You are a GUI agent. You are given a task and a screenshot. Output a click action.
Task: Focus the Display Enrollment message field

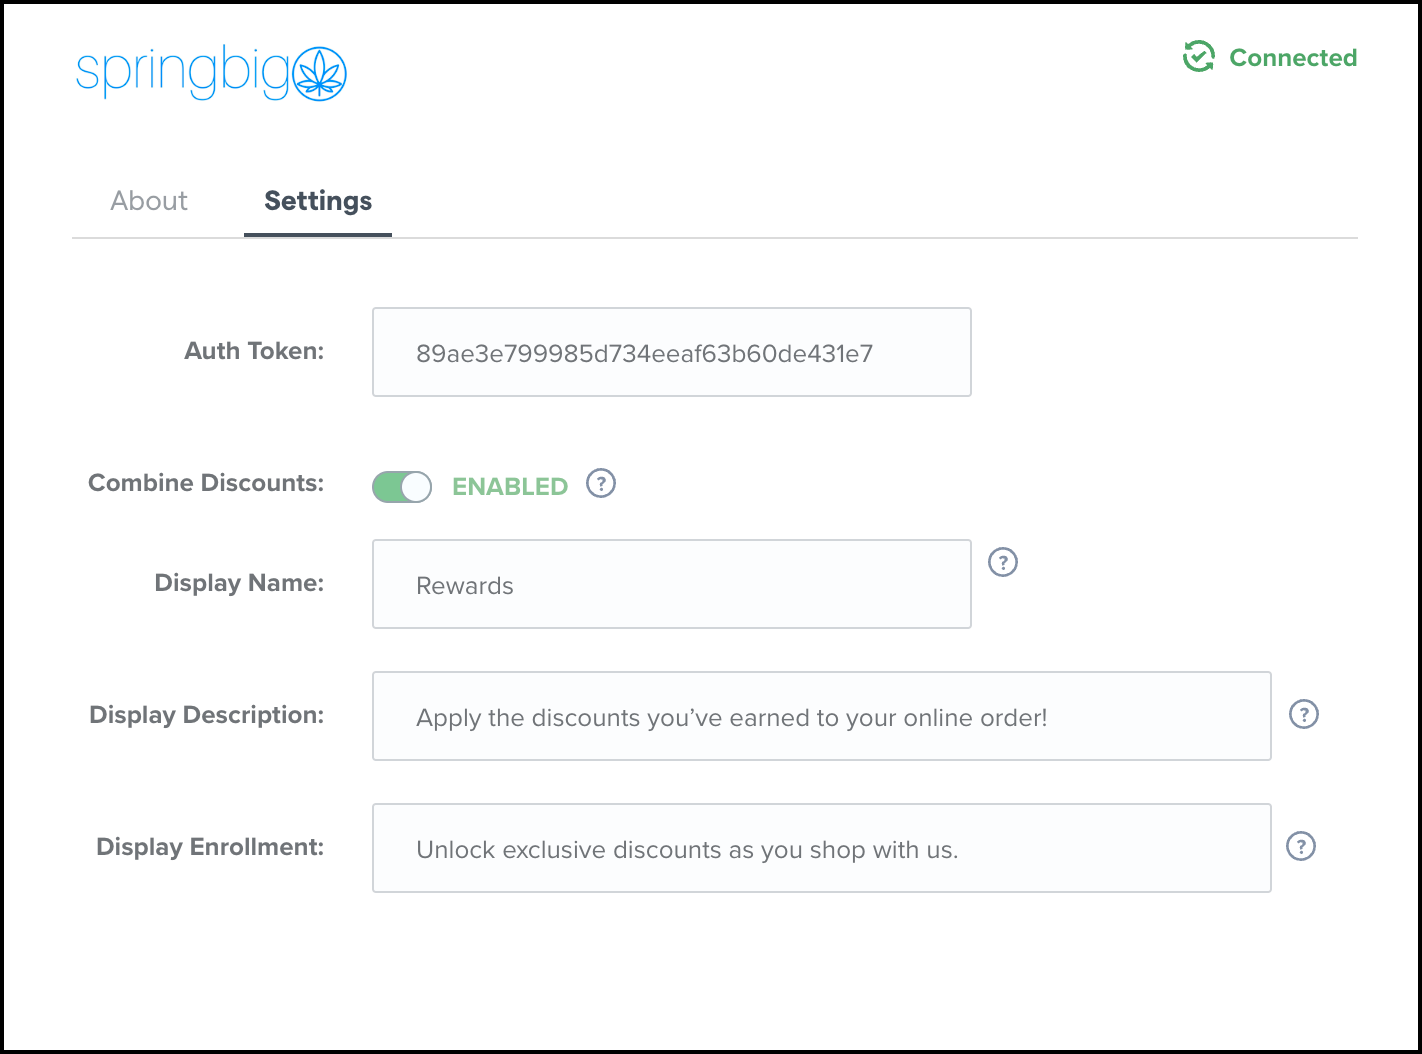tap(820, 848)
